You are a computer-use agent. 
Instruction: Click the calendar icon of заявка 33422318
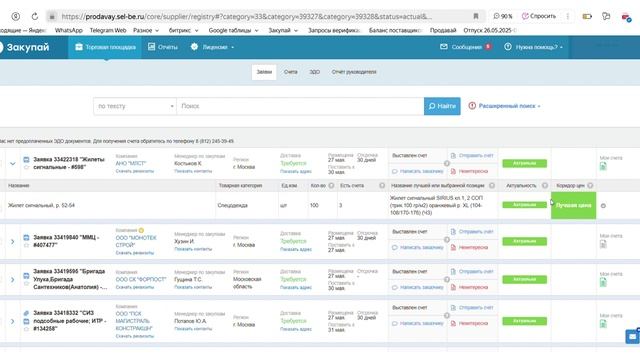point(26,159)
